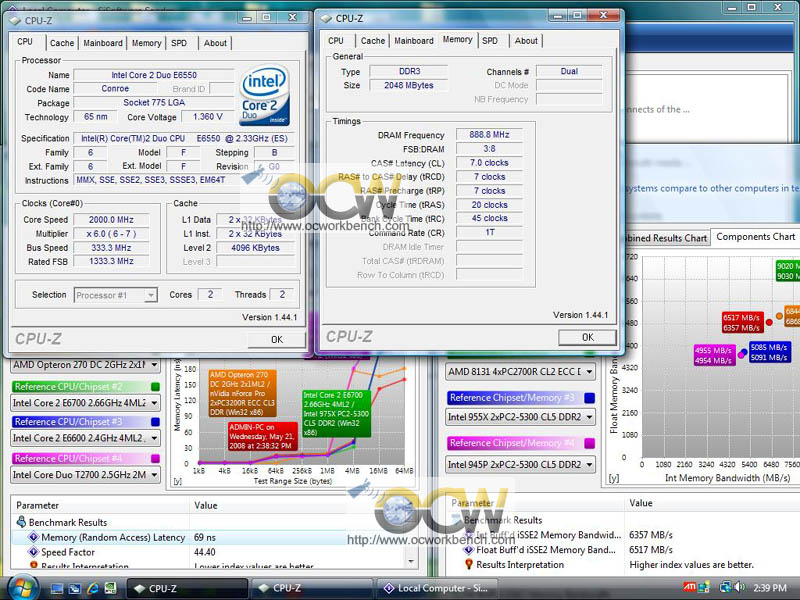800x600 pixels.
Task: Activate the first CPU-Z taskbar button
Action: coord(187,588)
